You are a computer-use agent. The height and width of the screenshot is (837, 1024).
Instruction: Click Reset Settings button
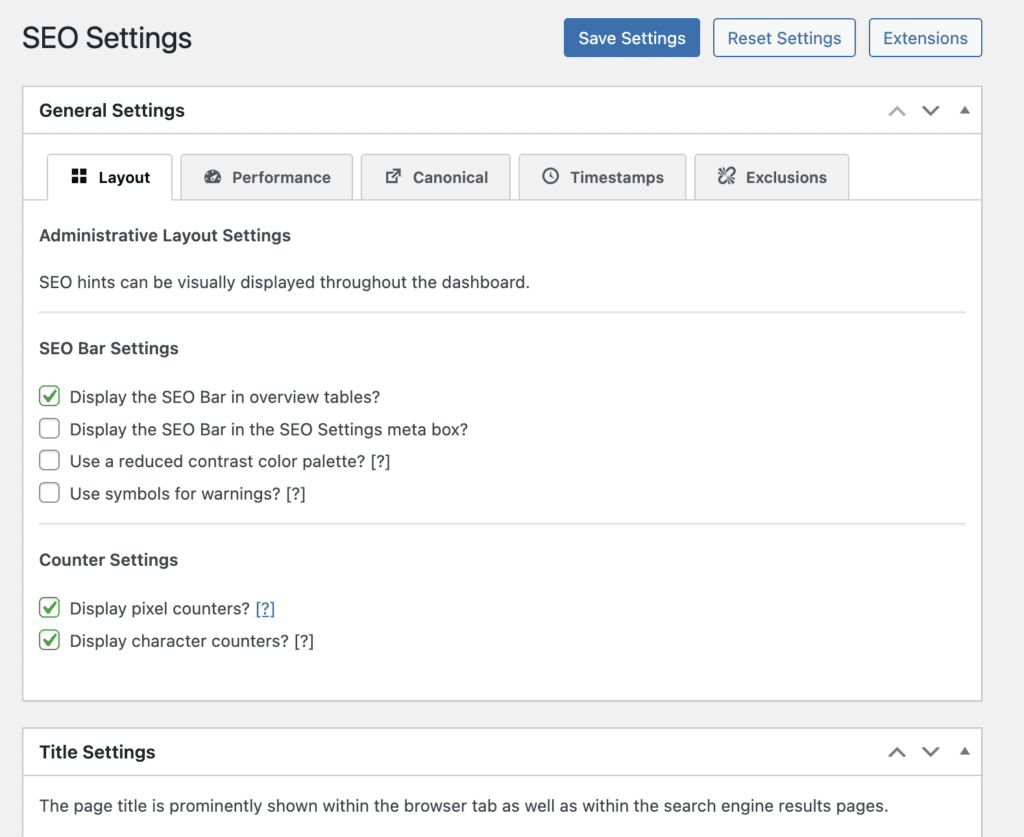tap(784, 38)
